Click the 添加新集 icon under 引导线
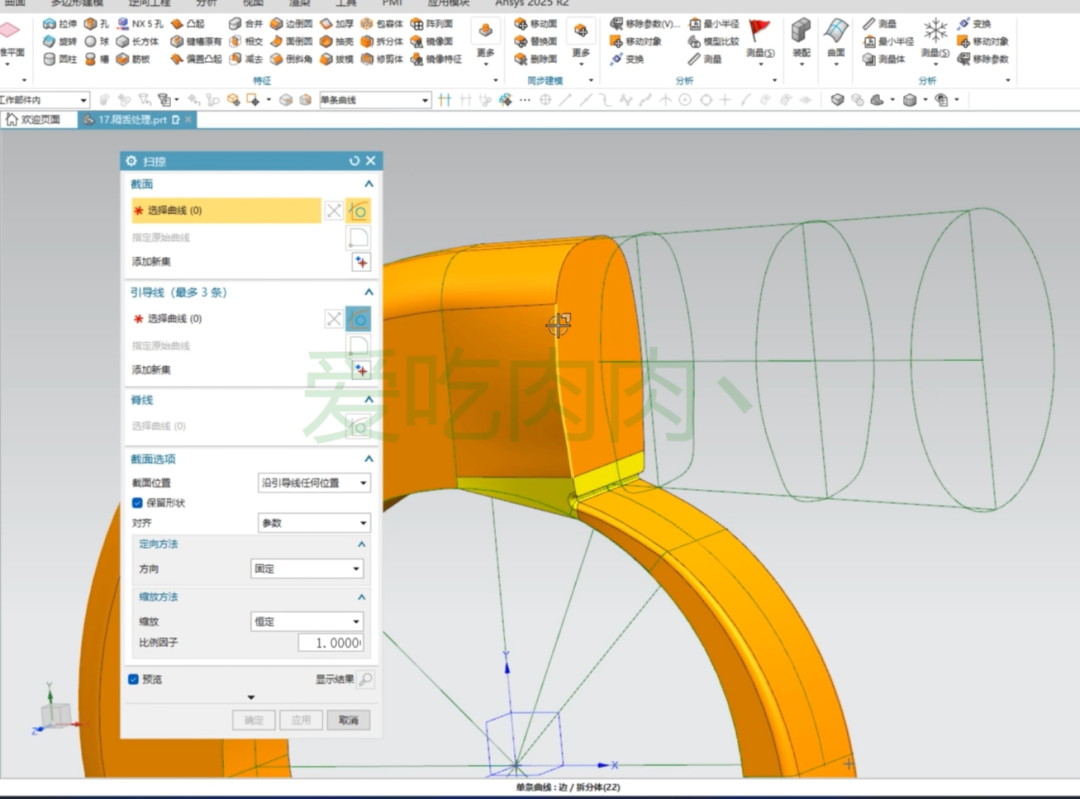 (x=362, y=370)
